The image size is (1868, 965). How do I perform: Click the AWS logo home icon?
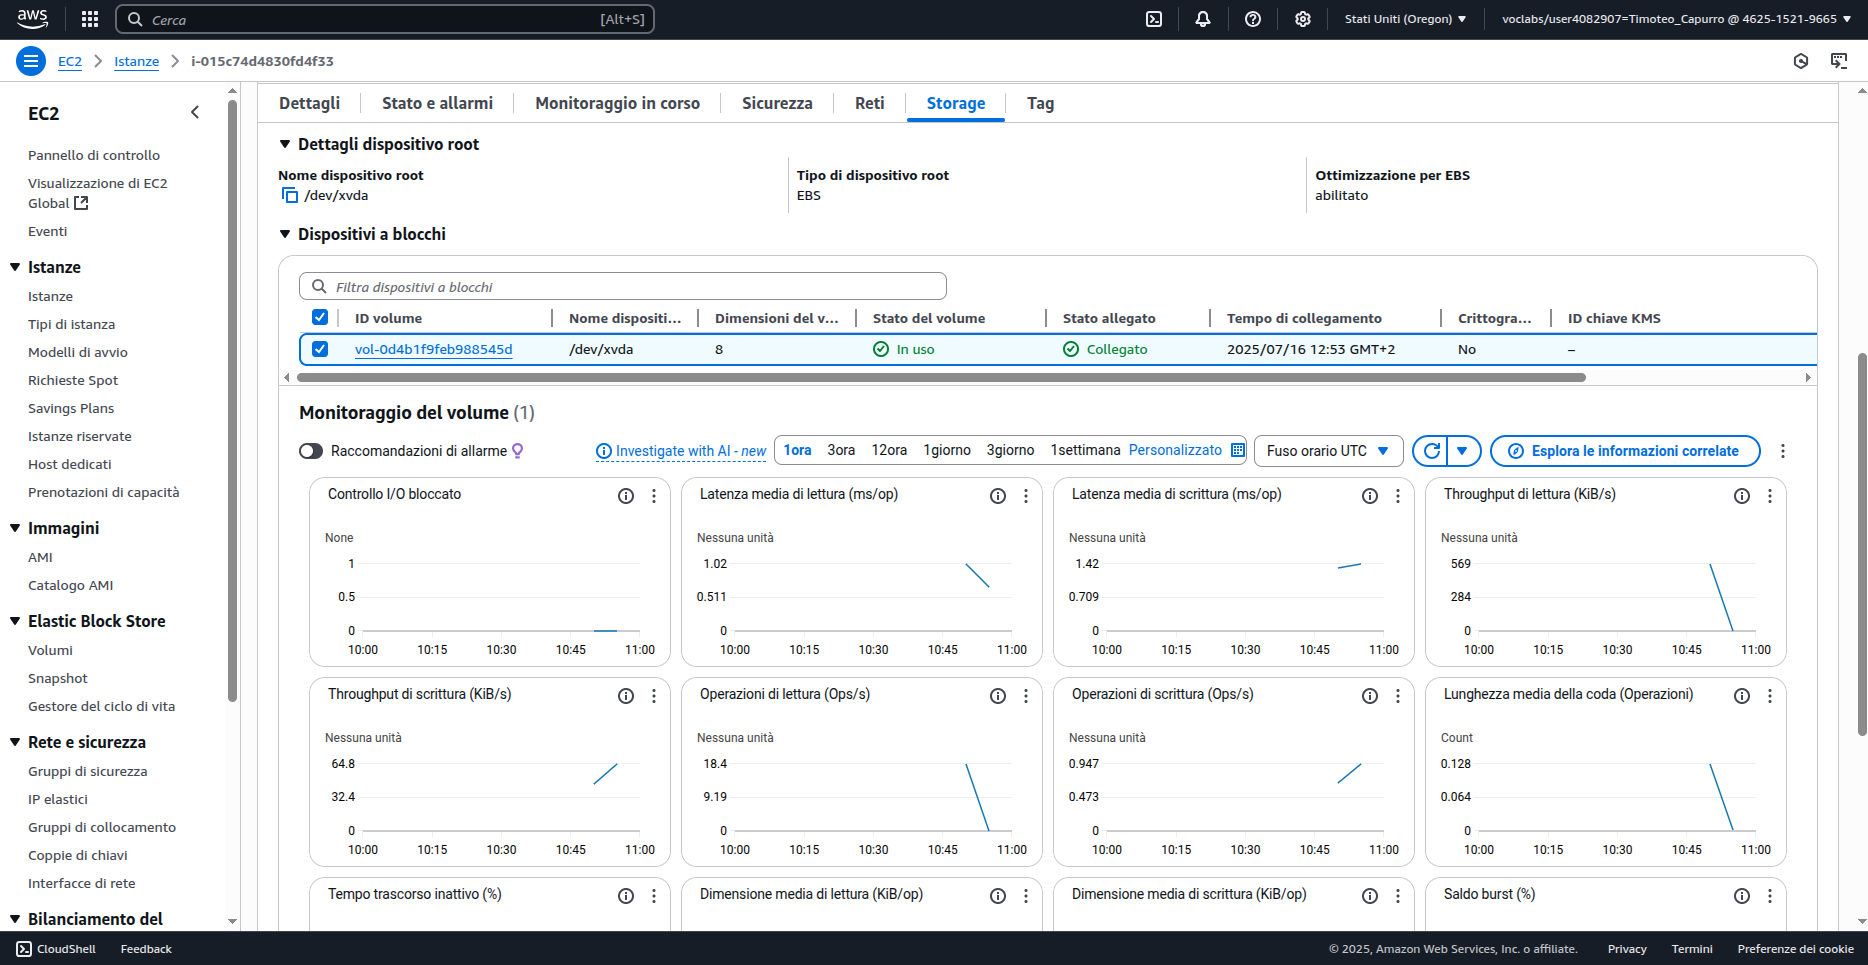click(x=32, y=19)
